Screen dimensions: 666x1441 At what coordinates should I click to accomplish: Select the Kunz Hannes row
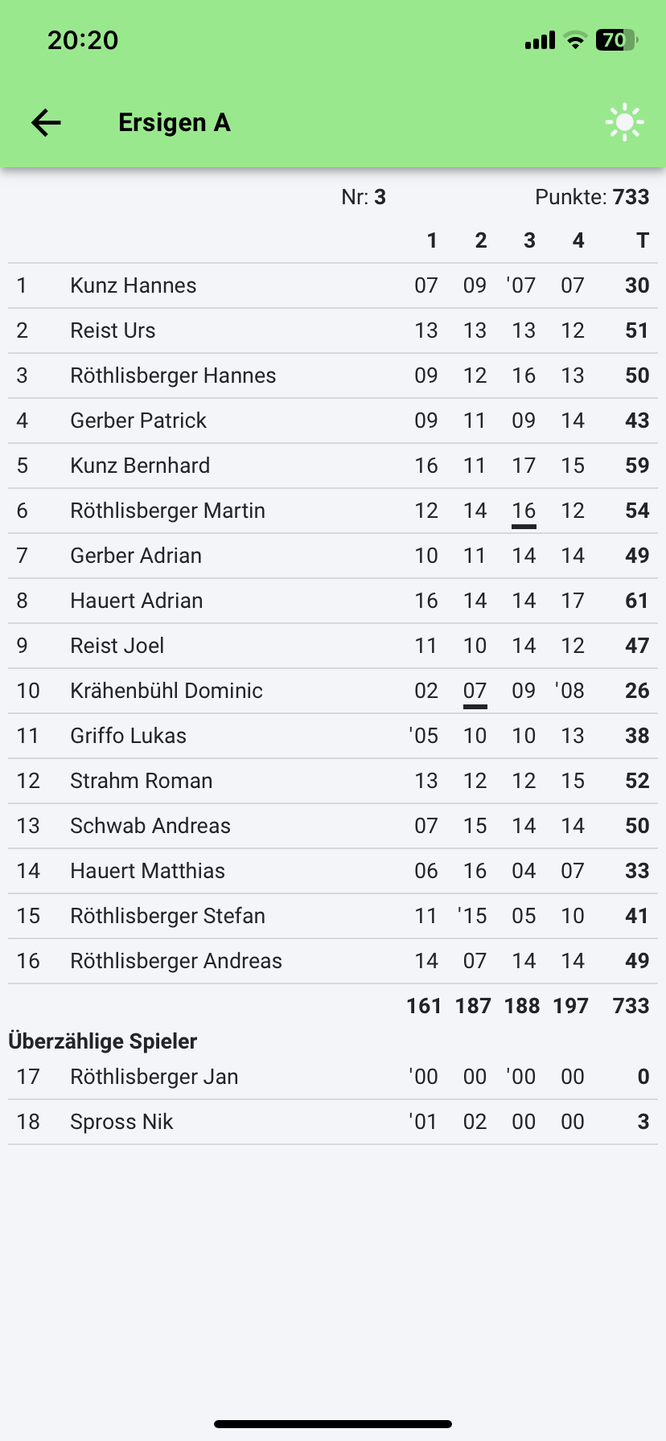coord(333,286)
